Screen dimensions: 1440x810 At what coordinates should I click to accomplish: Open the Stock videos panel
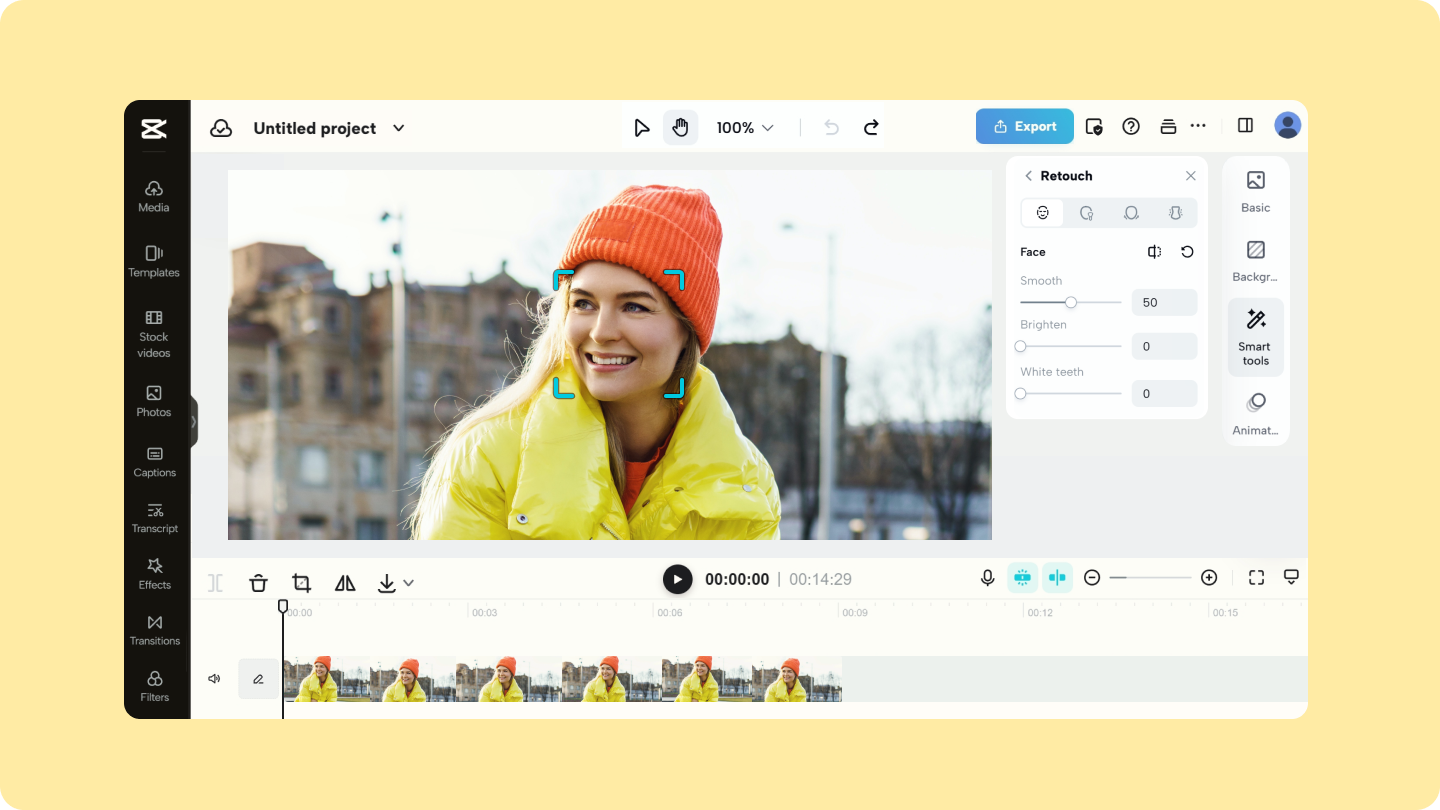154,334
